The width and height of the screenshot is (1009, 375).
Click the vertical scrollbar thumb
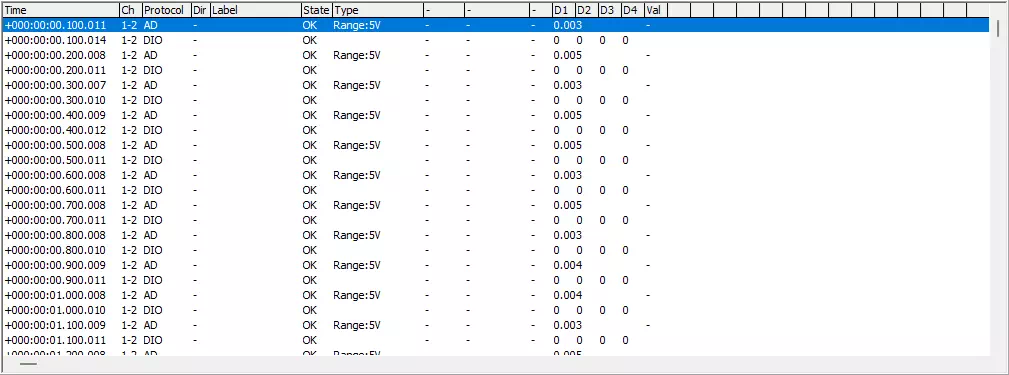click(x=998, y=28)
